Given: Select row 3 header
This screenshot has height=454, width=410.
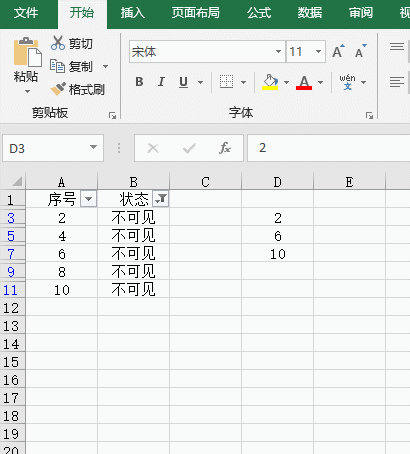Looking at the screenshot, I should [12, 218].
